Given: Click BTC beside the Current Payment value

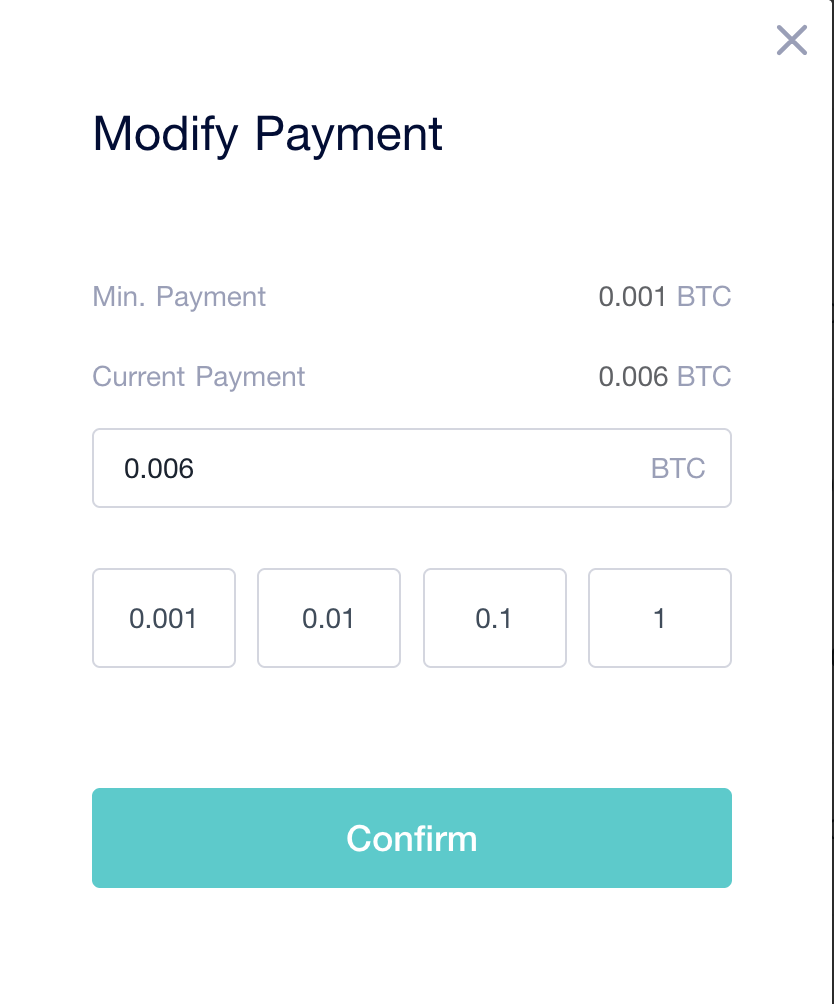Looking at the screenshot, I should pos(704,376).
